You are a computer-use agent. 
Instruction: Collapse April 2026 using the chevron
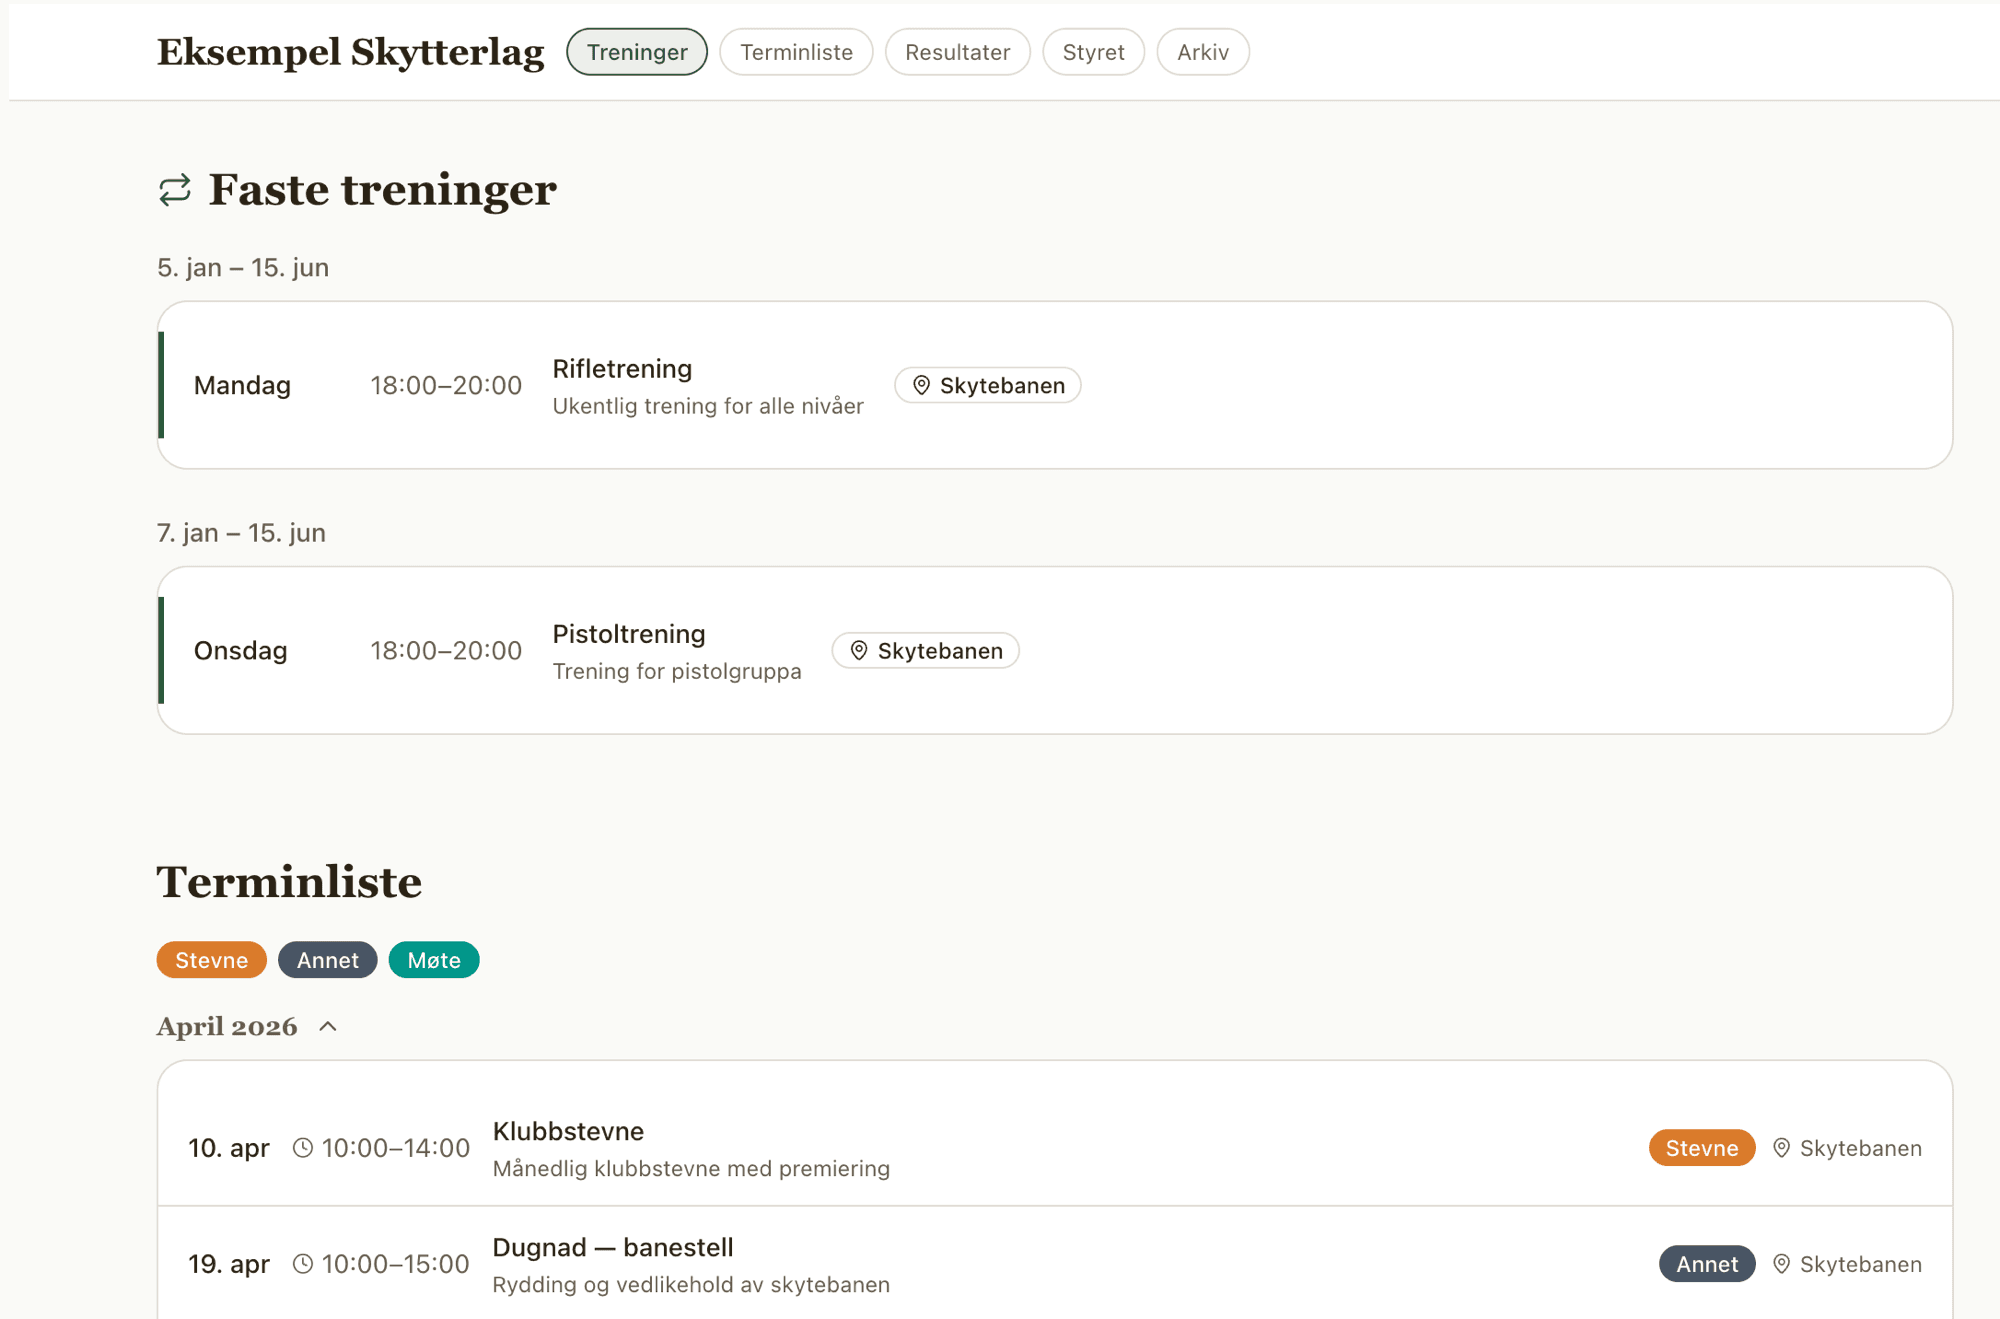pos(328,1027)
